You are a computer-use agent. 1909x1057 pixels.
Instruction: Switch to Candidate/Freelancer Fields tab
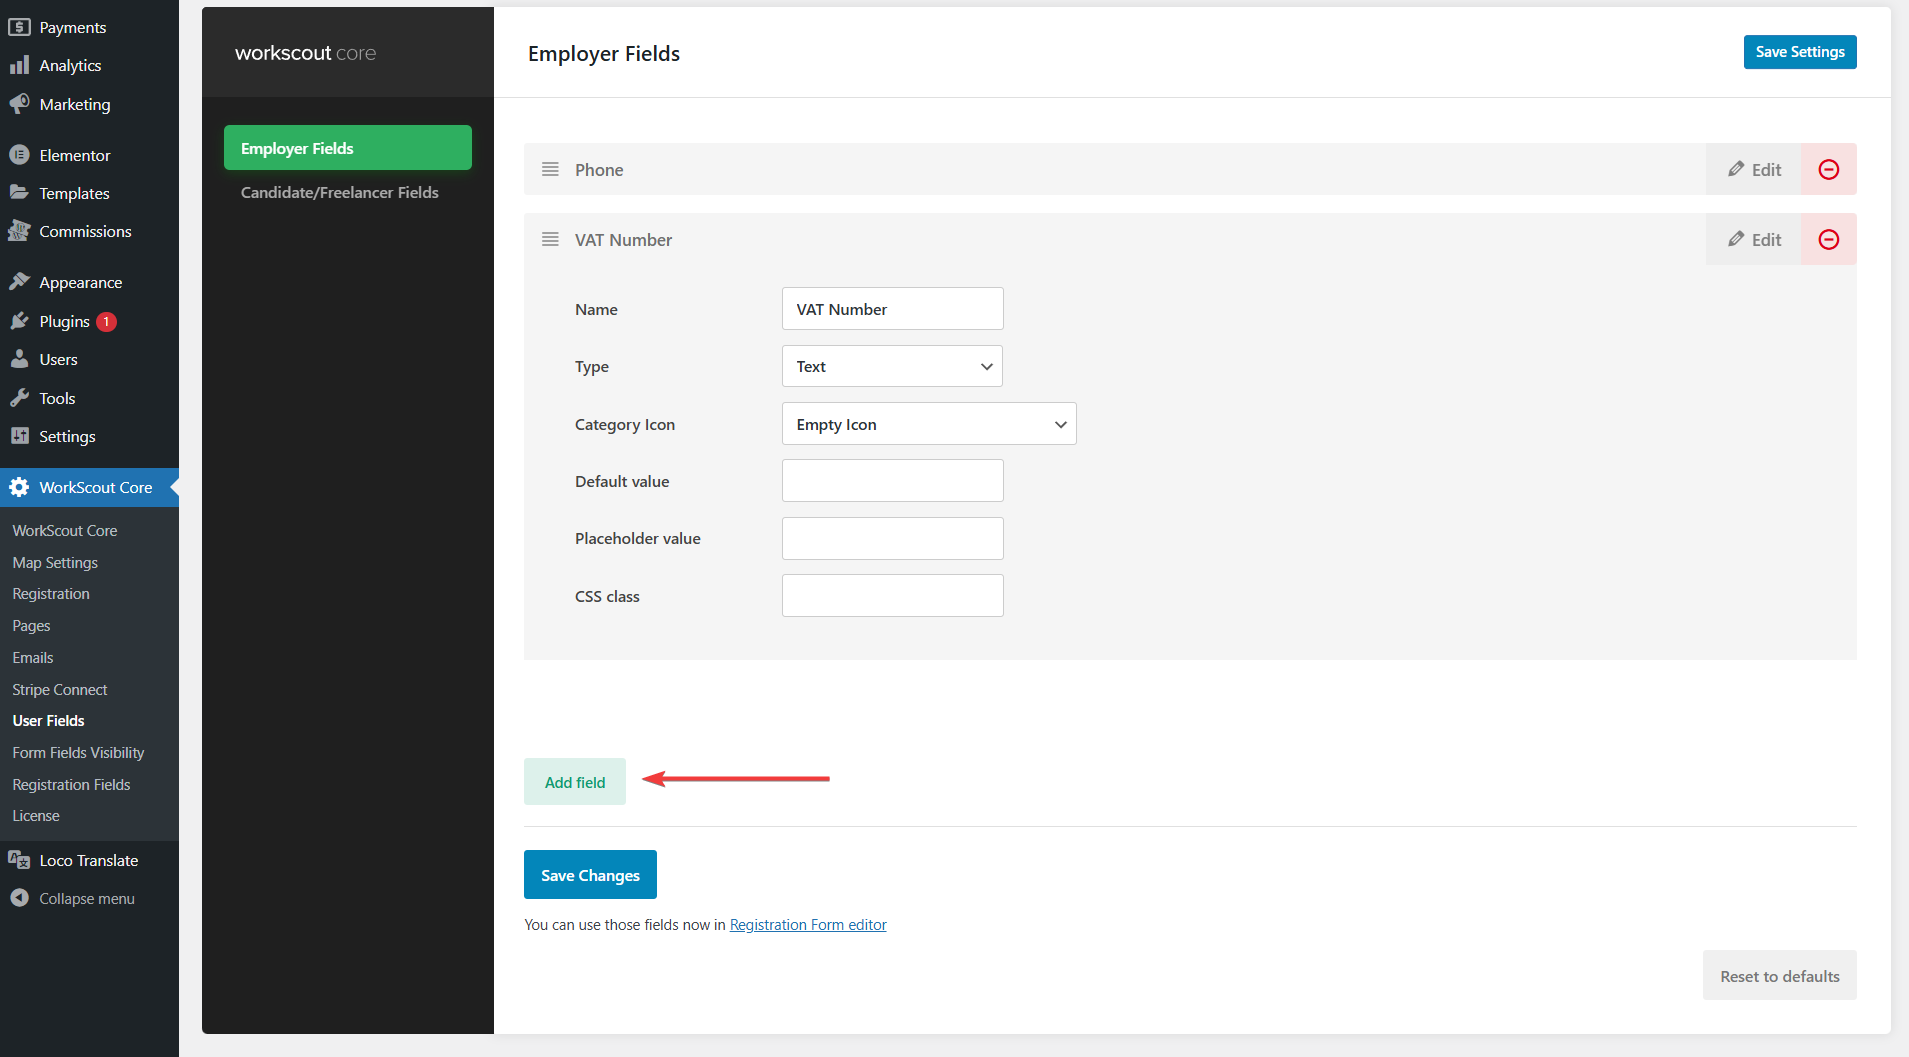339,192
